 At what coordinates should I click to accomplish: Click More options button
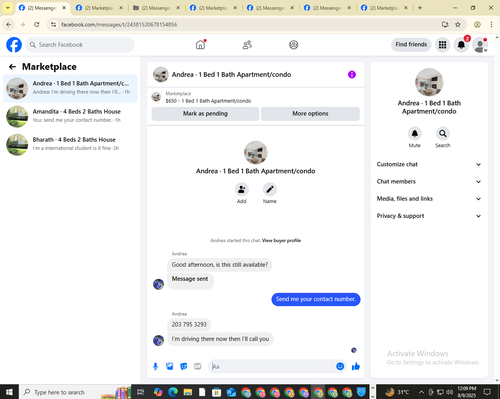point(310,114)
